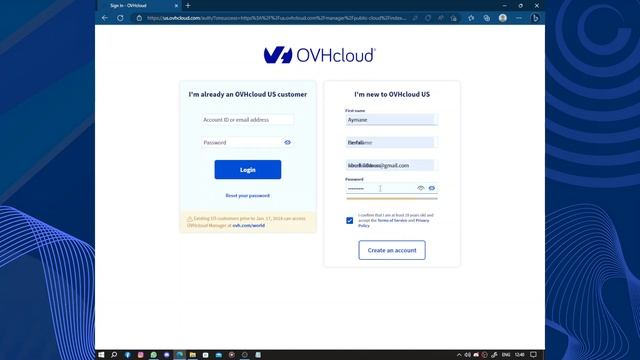640x360 pixels.
Task: Click the OVHcloud logo
Action: pyautogui.click(x=320, y=55)
